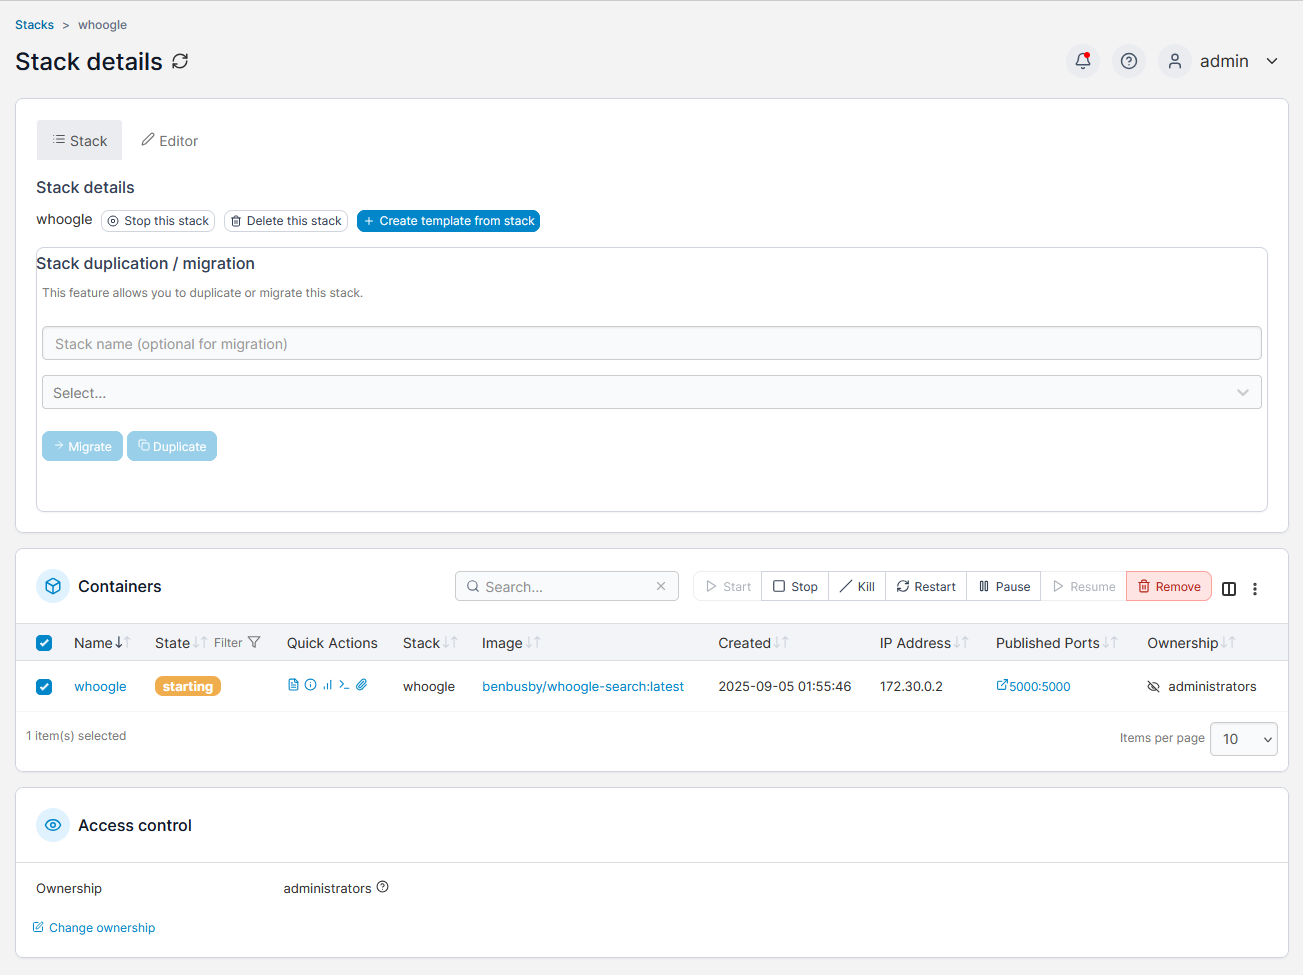1303x975 pixels.
Task: Deselect the whoogle container row checkbox
Action: pos(44,687)
